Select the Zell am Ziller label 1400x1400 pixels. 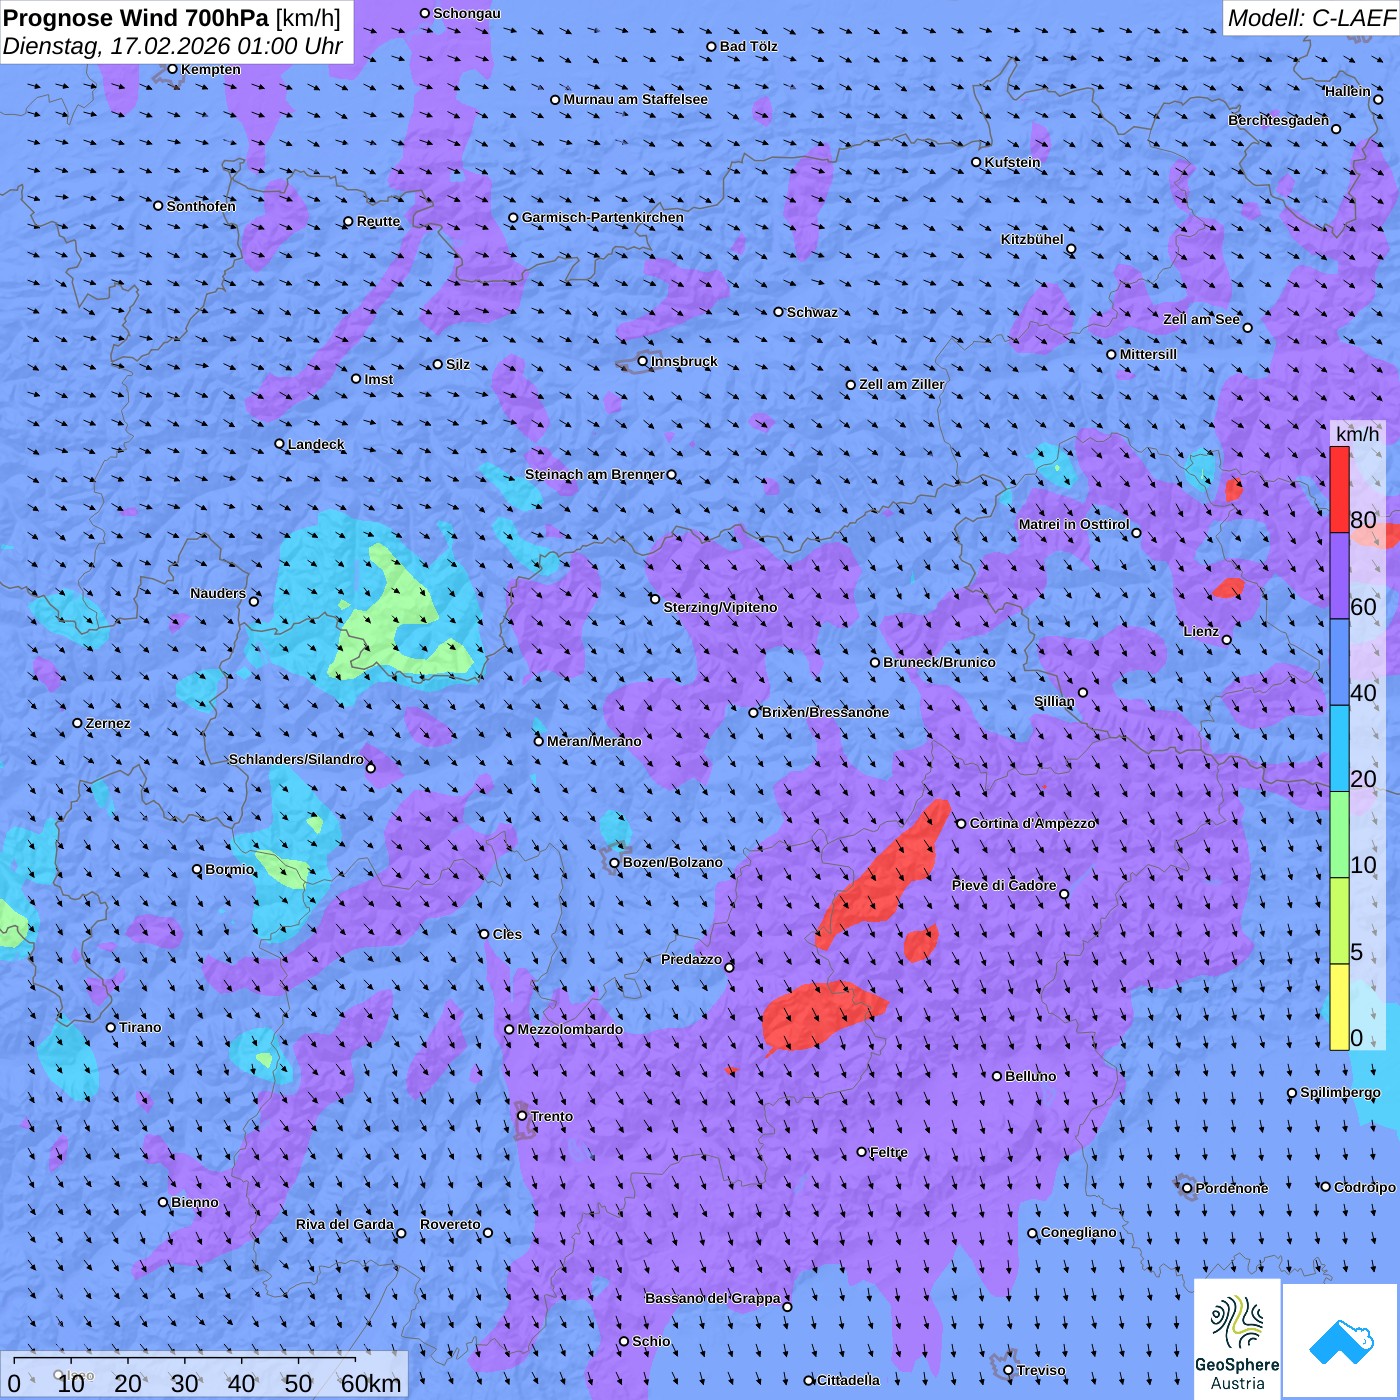point(902,384)
